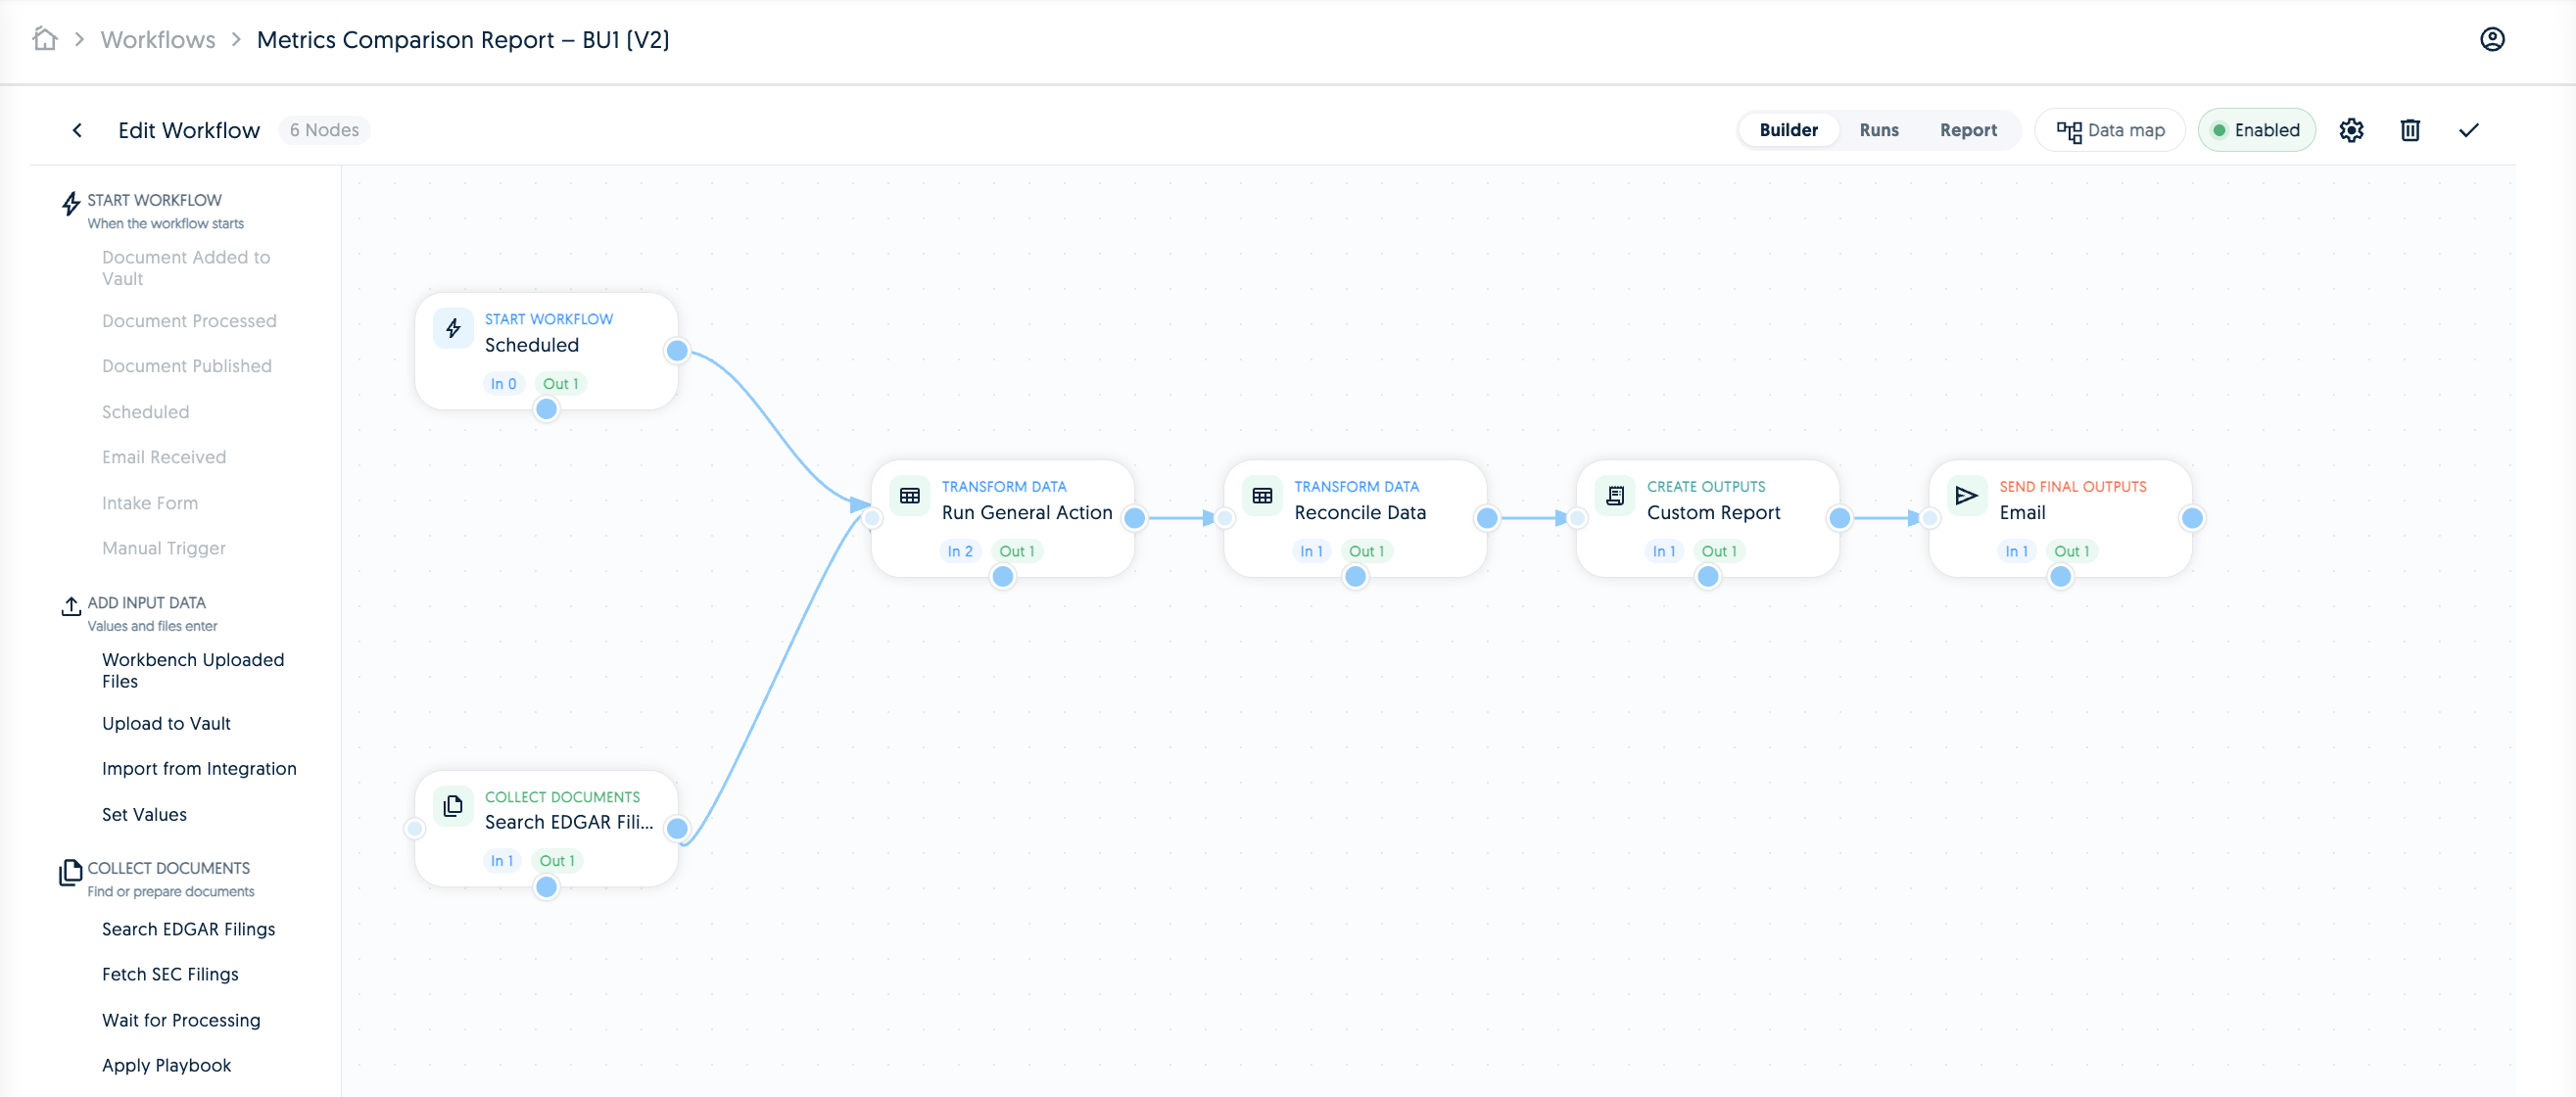
Task: Click right output port of Email node
Action: click(2192, 518)
